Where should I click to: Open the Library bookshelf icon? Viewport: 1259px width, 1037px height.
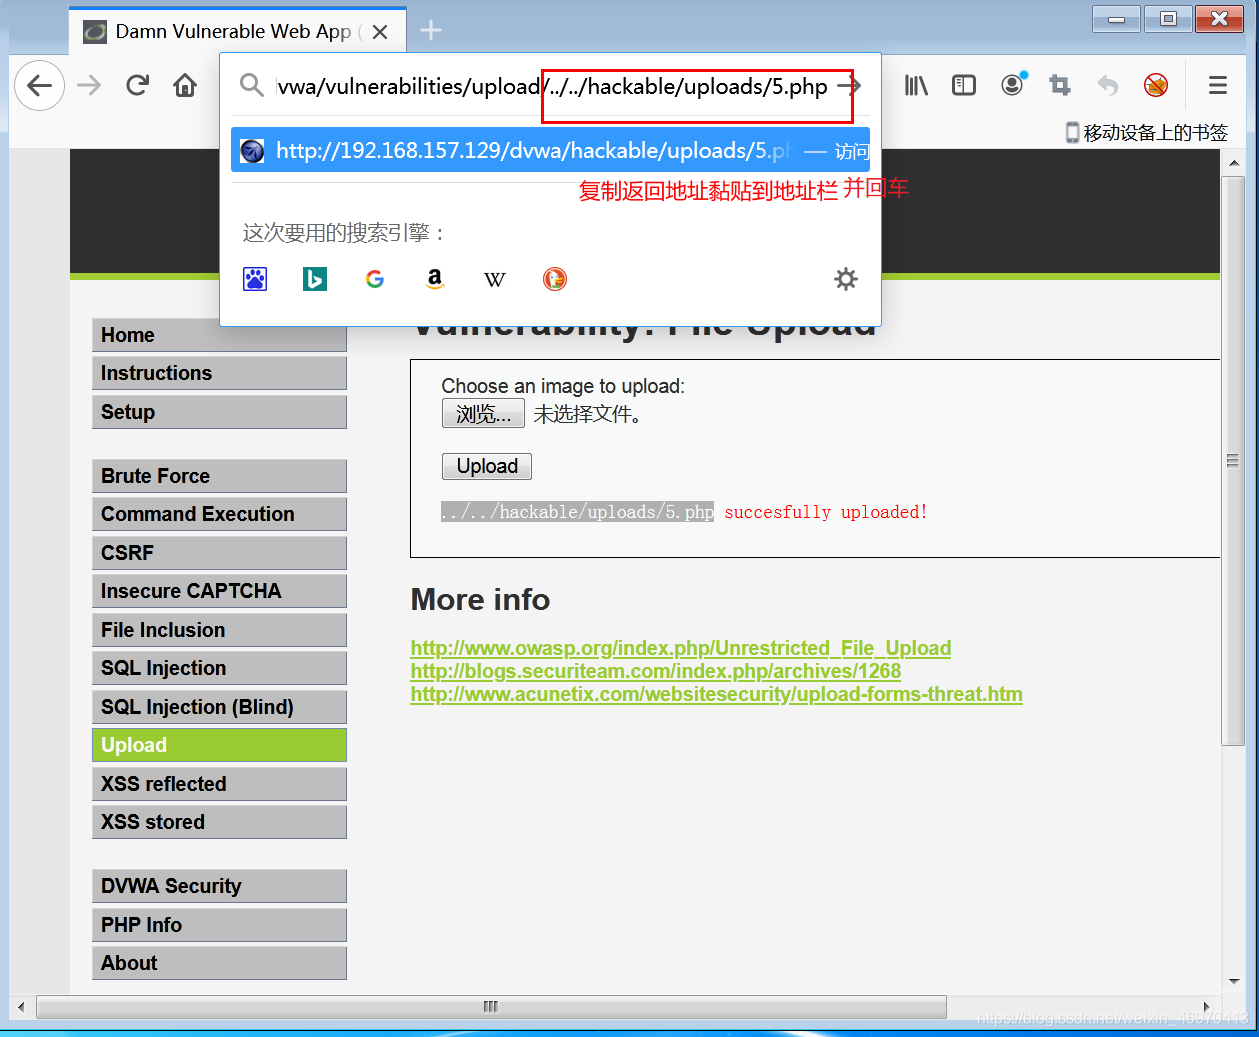tap(916, 86)
